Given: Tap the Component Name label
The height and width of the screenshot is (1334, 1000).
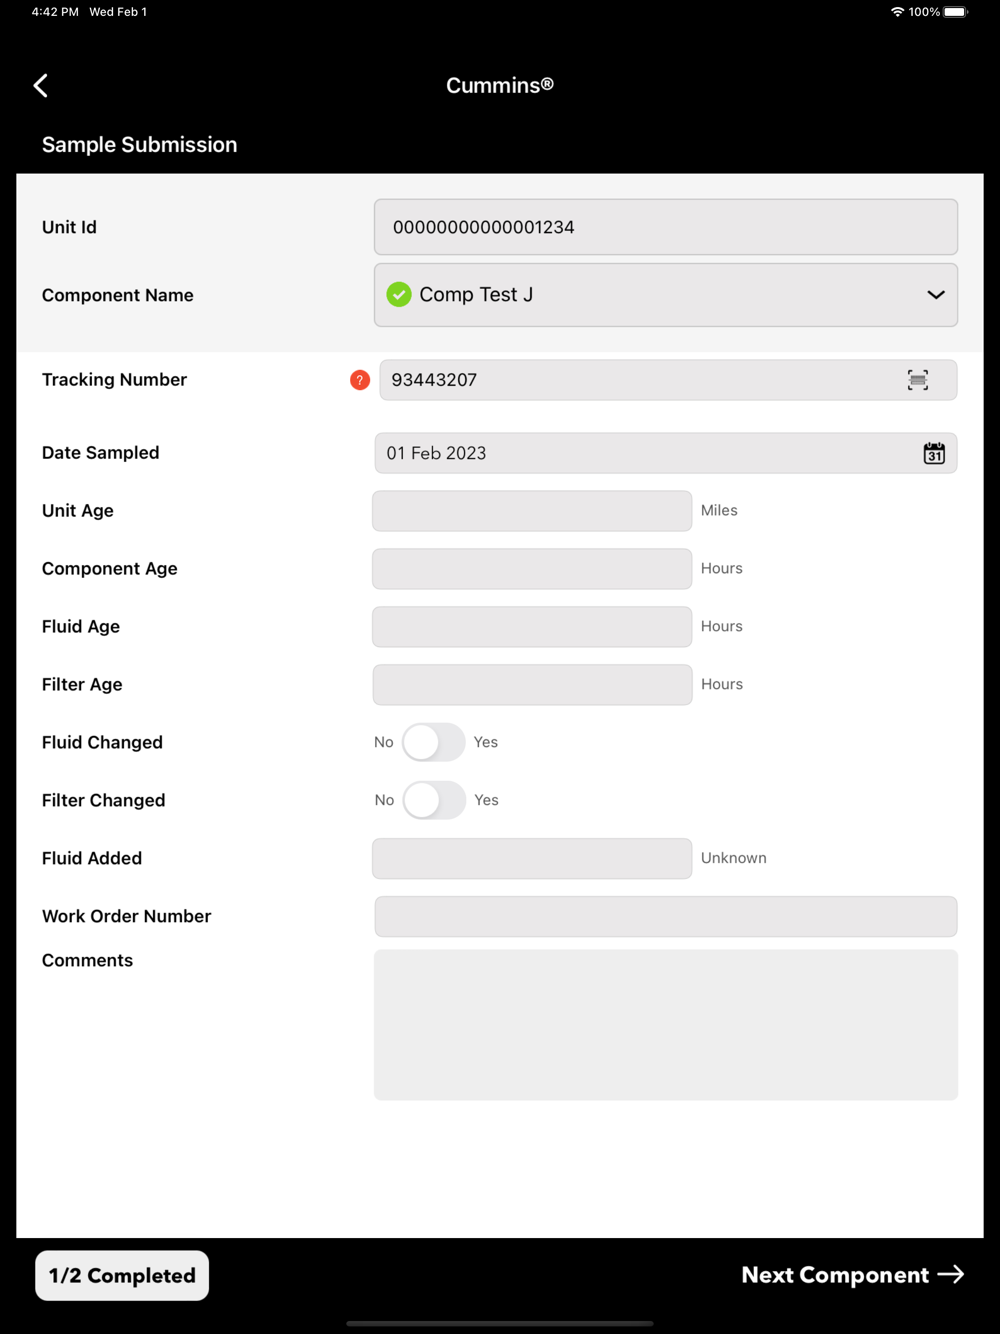Looking at the screenshot, I should [118, 295].
